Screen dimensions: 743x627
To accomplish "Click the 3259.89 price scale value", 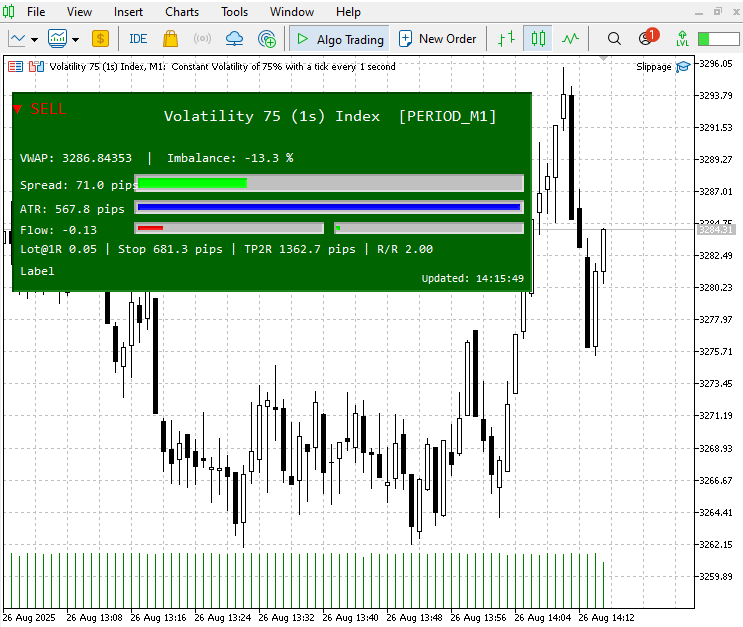I will [x=716, y=576].
